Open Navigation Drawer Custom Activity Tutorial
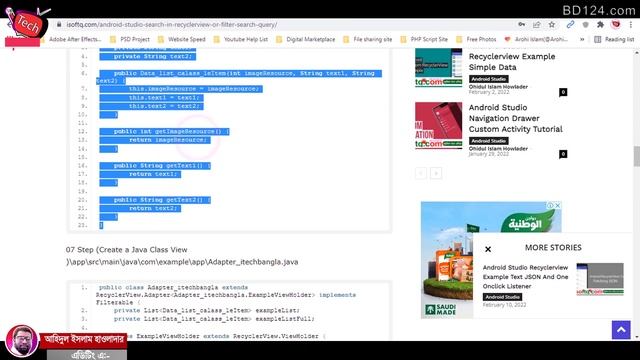Viewport: 640px width, 360px height. (x=516, y=118)
